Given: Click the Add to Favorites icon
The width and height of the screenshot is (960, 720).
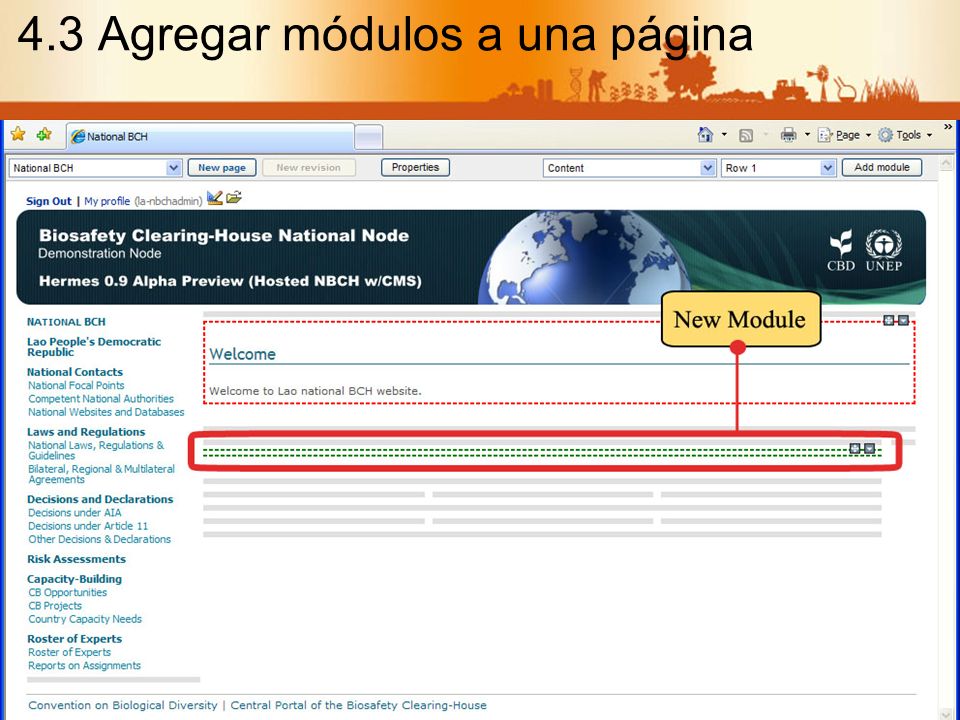Looking at the screenshot, I should pos(43,134).
